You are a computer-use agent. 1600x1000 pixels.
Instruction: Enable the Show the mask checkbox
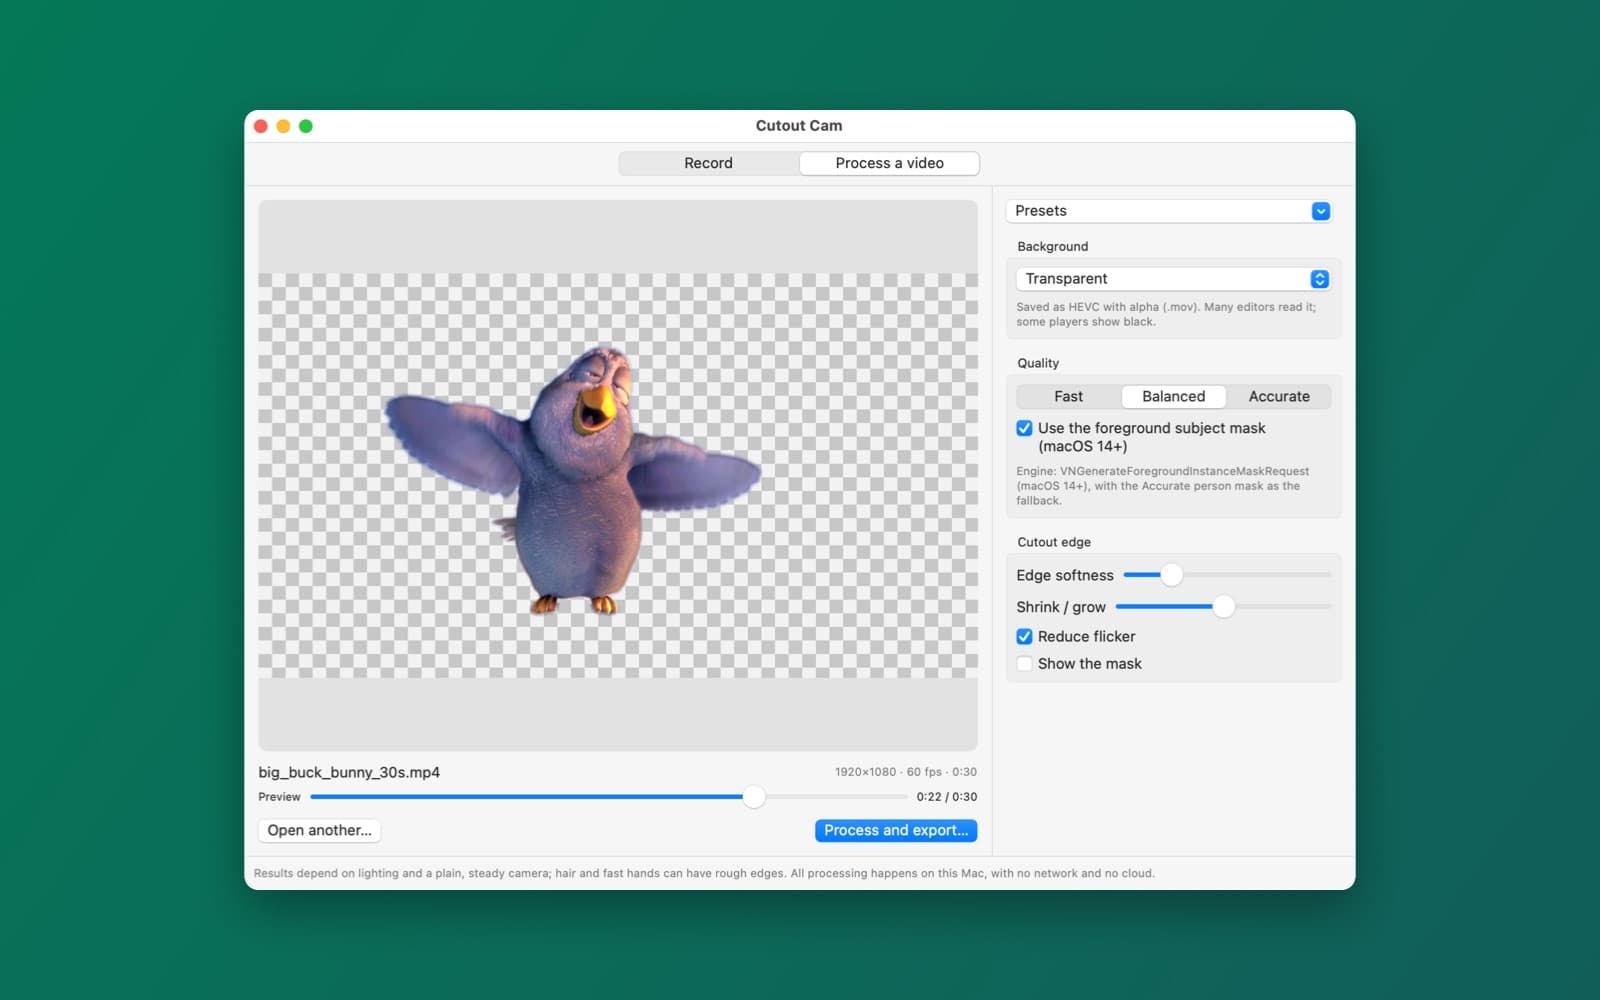pyautogui.click(x=1024, y=664)
